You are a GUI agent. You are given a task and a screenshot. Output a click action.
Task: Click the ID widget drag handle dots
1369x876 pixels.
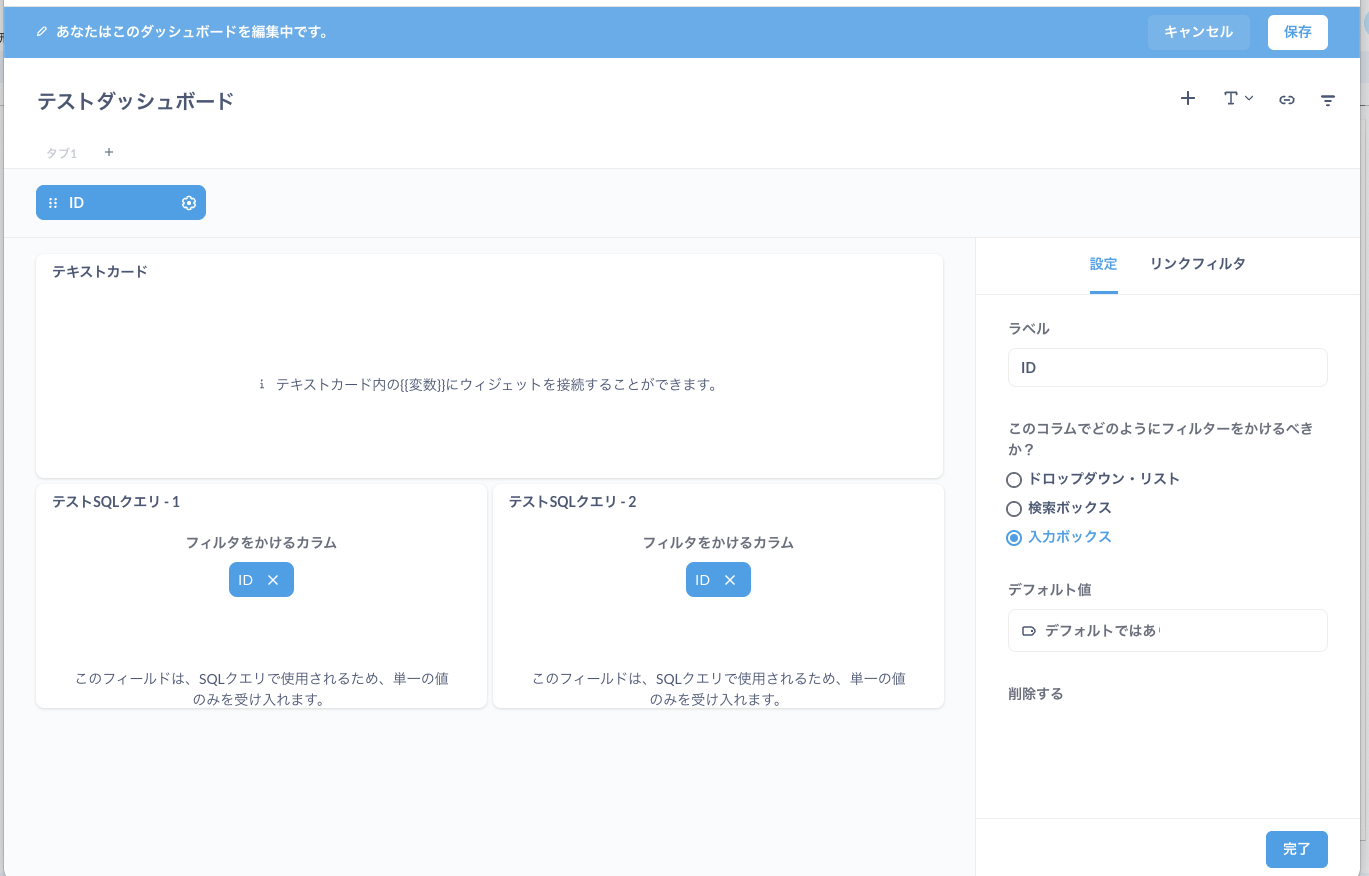(52, 202)
